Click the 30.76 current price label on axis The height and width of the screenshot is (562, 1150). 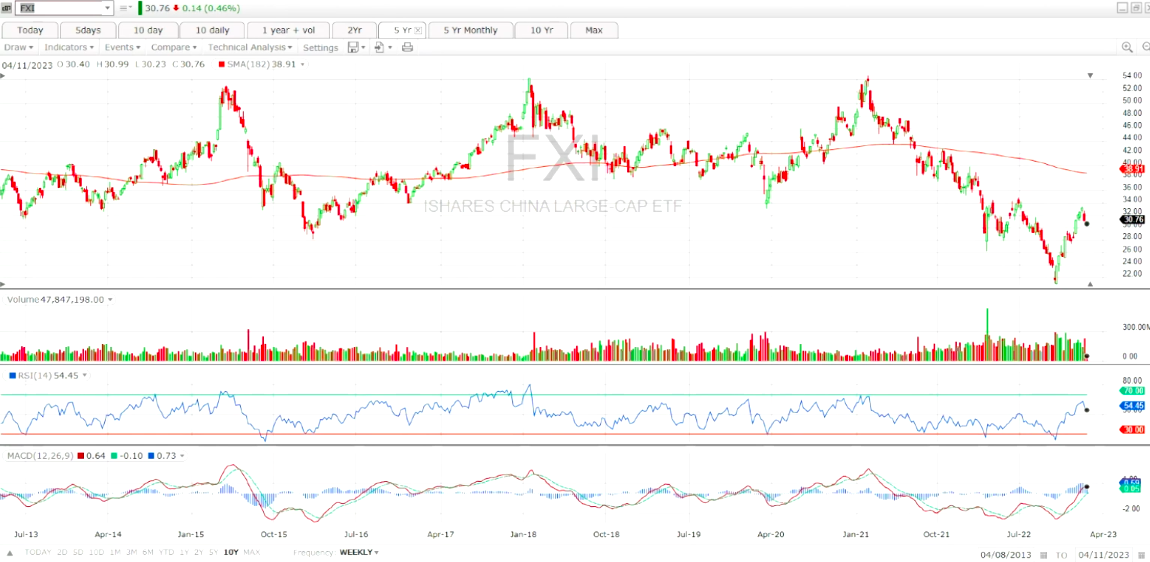(x=1133, y=219)
